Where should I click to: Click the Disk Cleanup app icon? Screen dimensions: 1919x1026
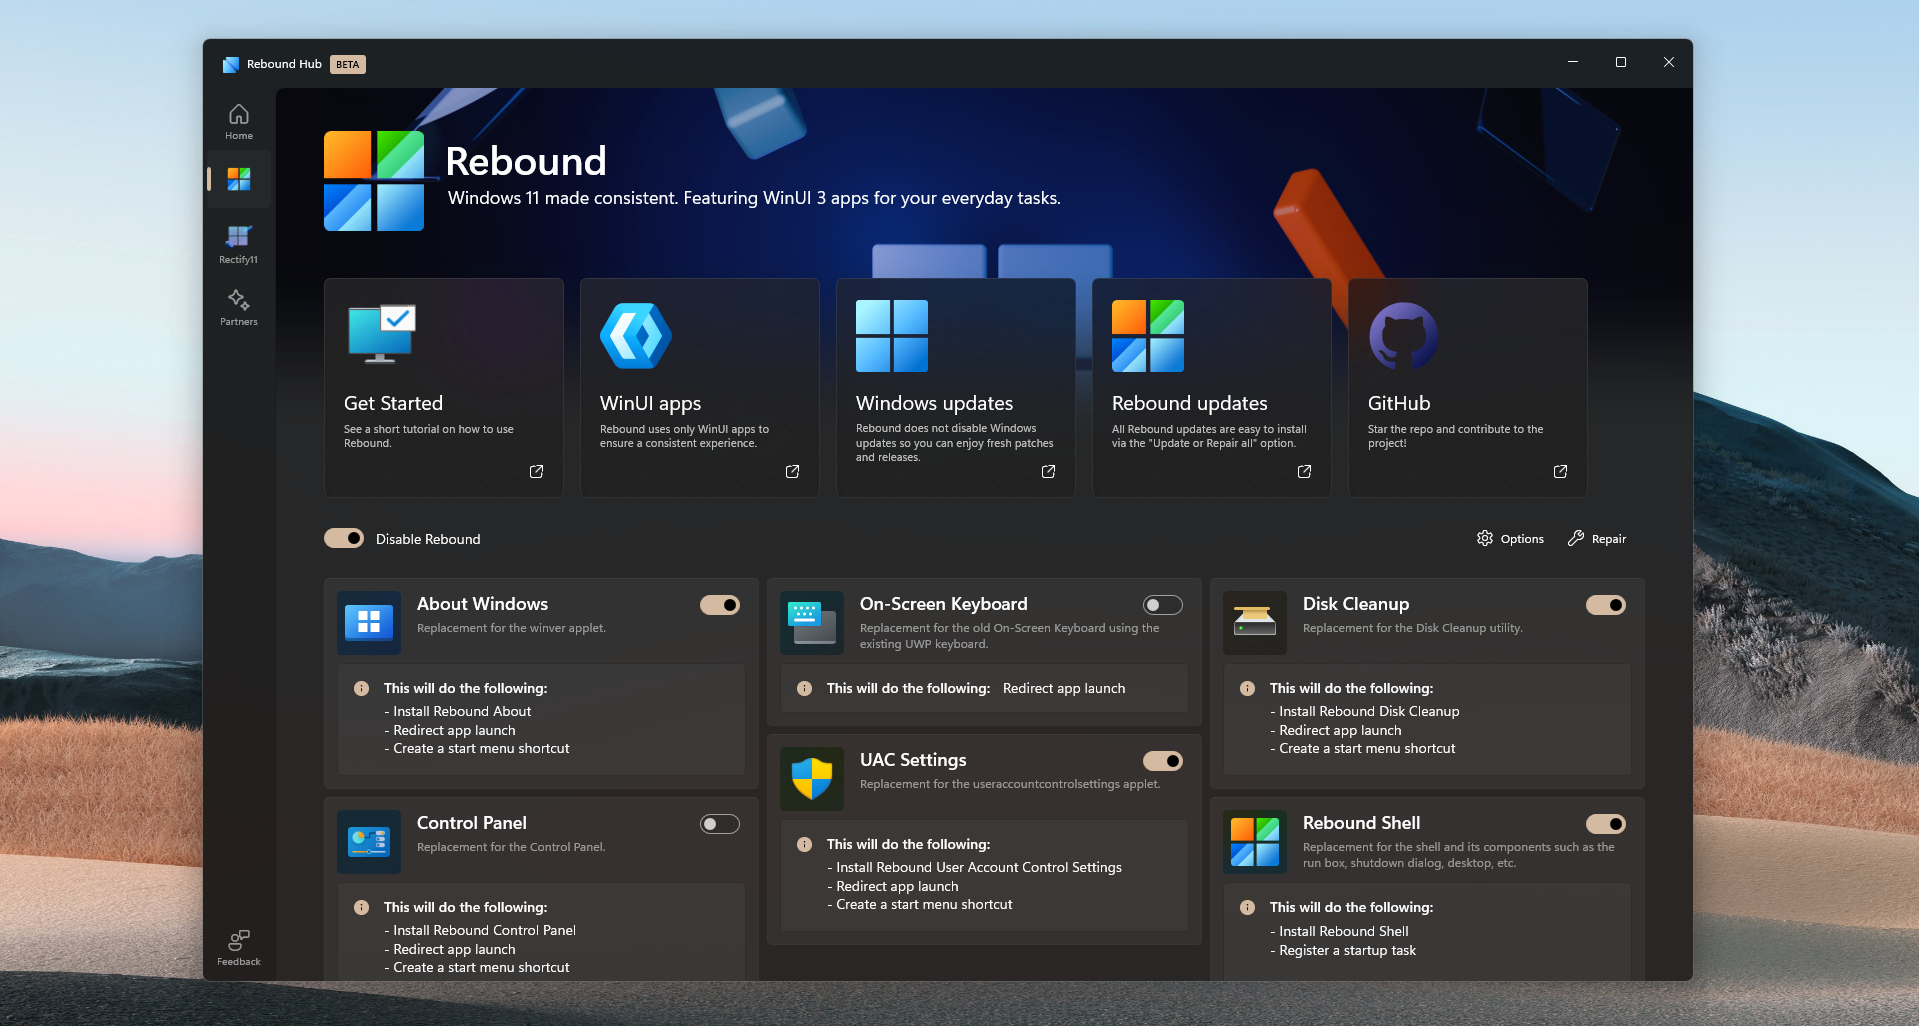1255,622
